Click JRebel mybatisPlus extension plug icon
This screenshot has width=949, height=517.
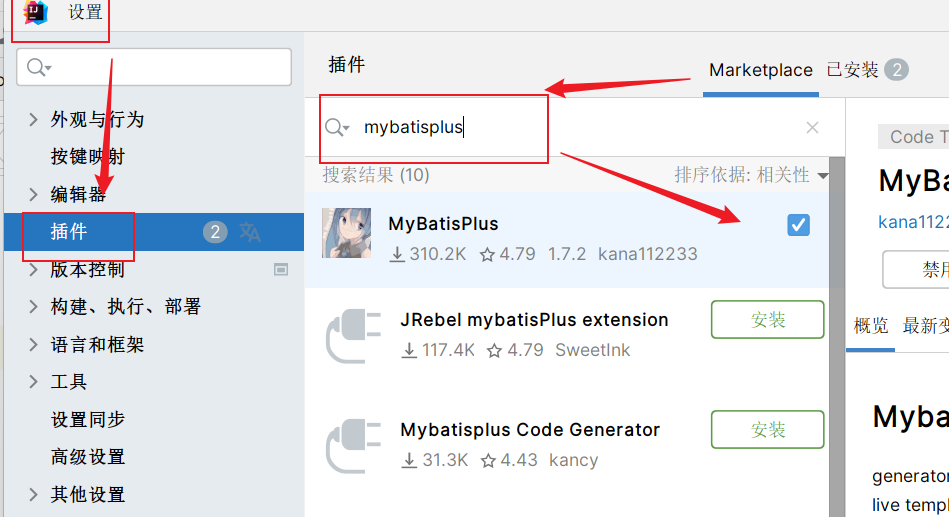[353, 336]
